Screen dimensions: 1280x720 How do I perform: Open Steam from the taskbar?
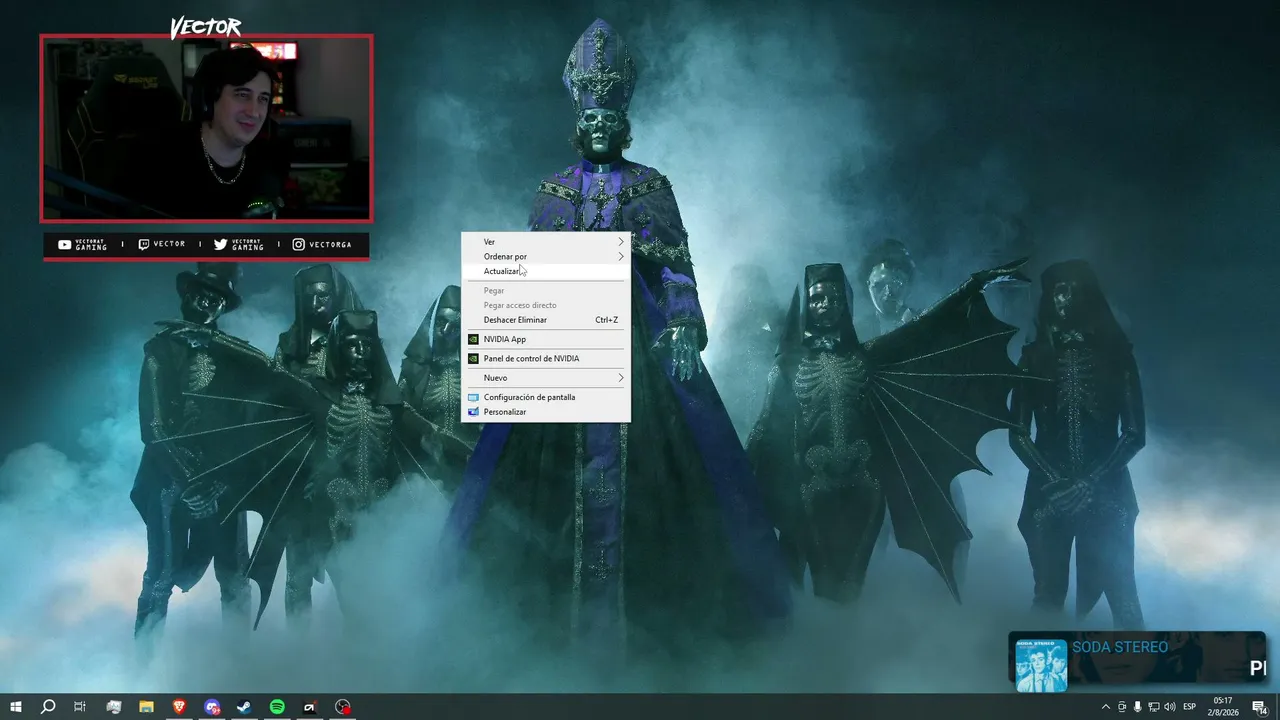pos(244,707)
